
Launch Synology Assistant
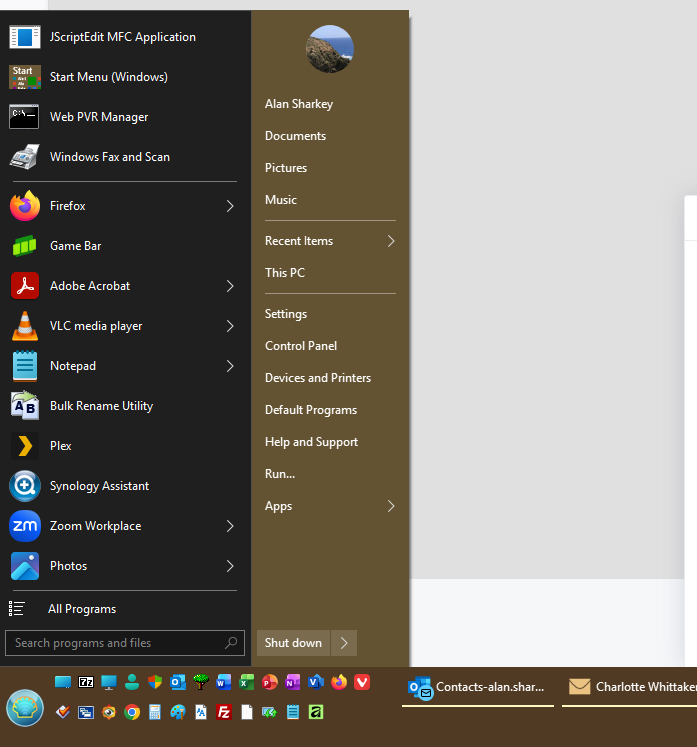[x=99, y=486]
